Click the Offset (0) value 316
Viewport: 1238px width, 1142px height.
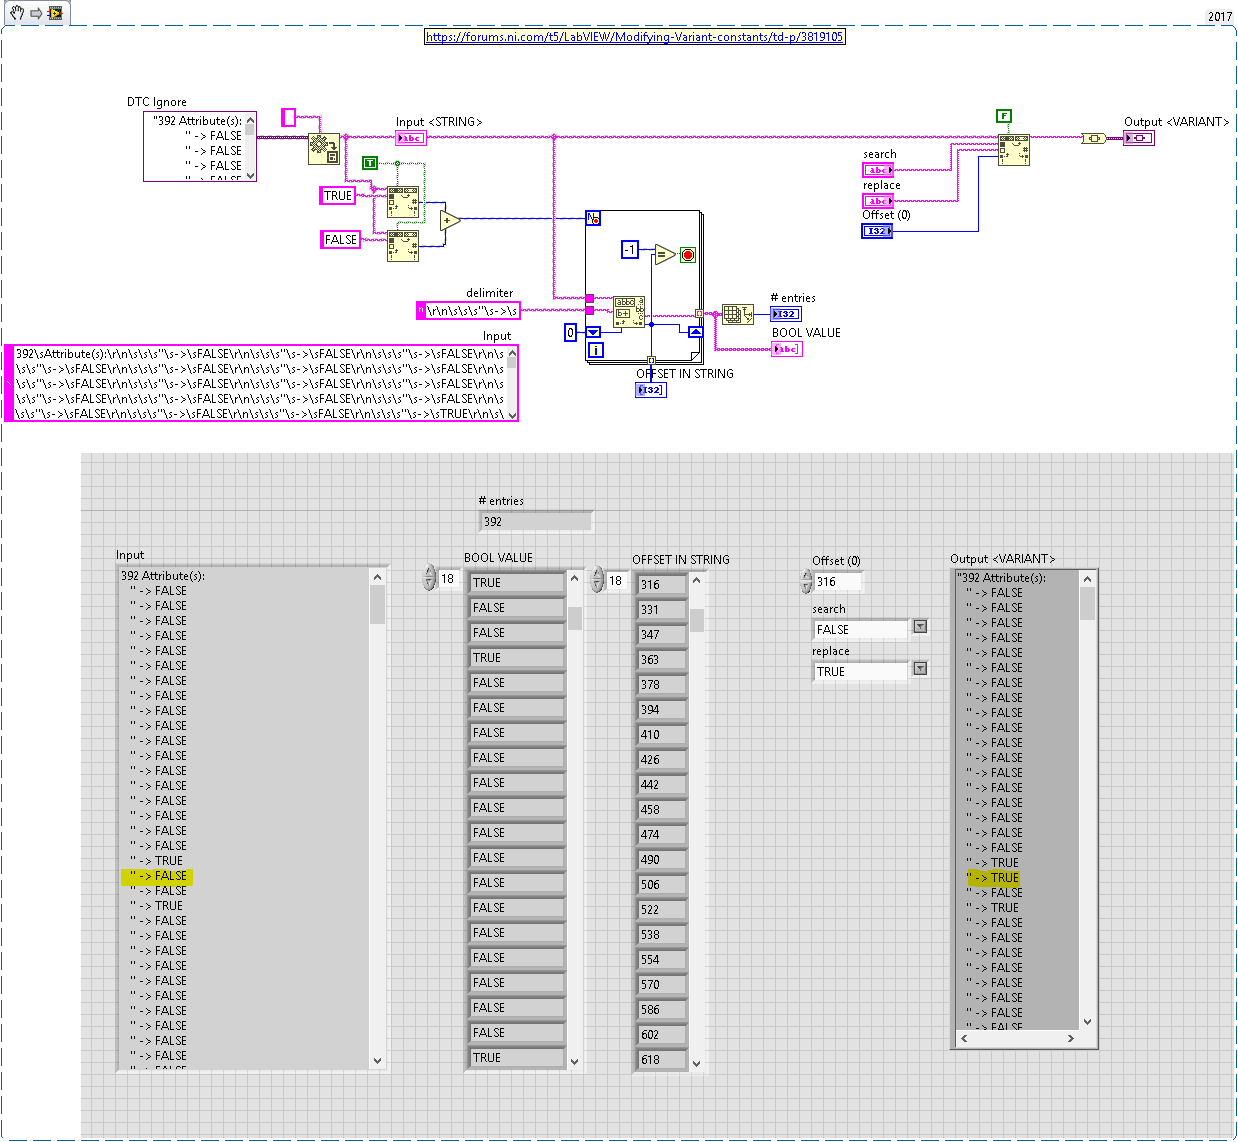(x=838, y=582)
